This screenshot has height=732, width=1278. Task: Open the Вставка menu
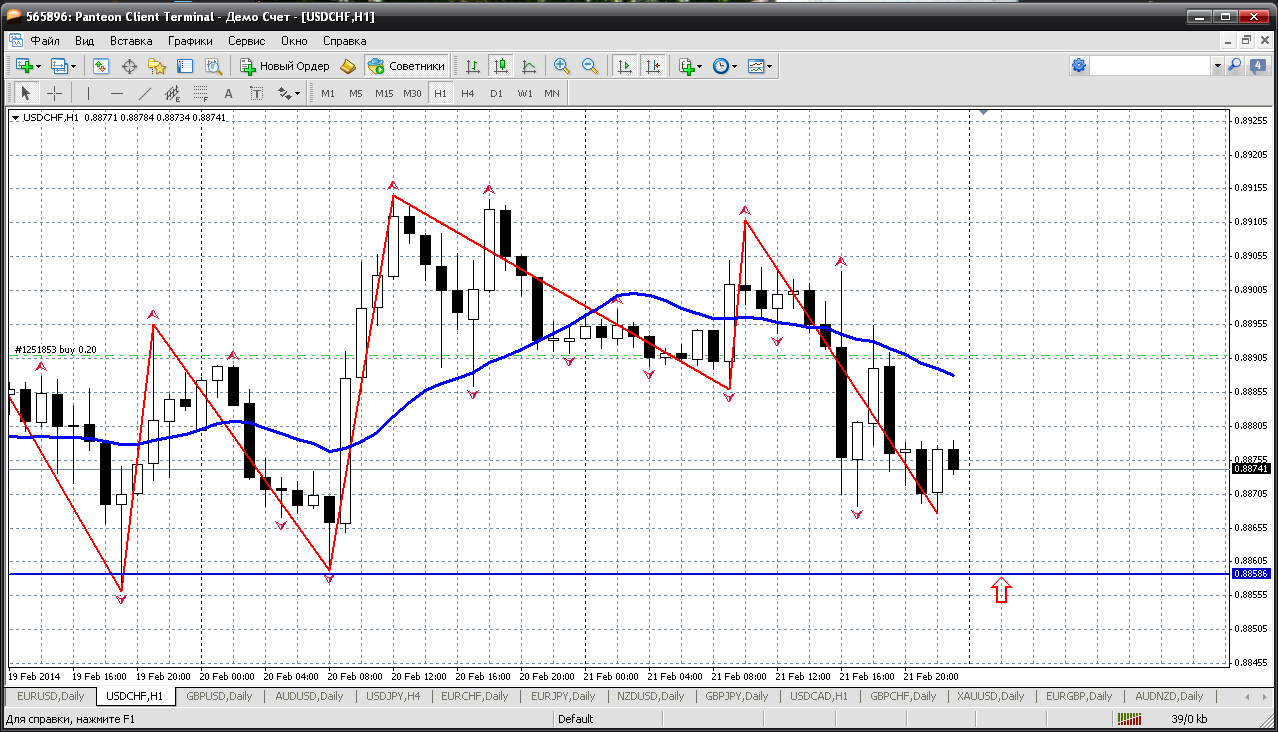click(x=131, y=41)
